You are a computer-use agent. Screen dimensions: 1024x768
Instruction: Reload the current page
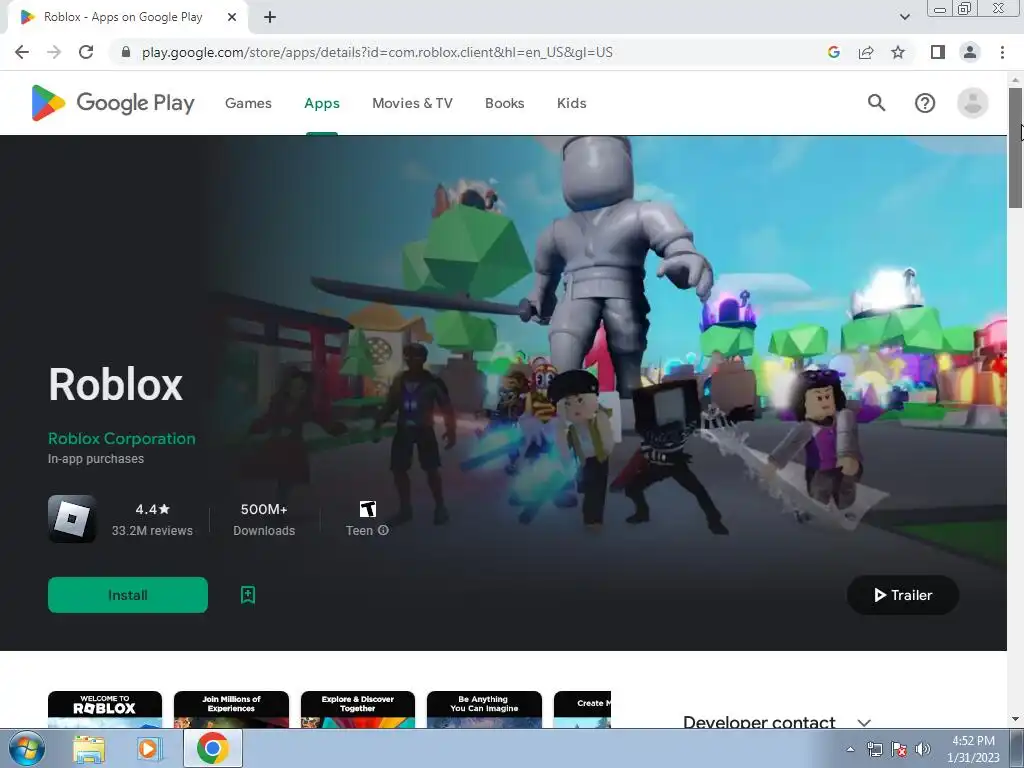click(86, 52)
